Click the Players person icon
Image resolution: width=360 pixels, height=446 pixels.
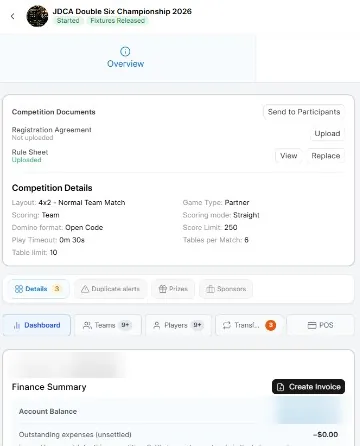(x=157, y=325)
